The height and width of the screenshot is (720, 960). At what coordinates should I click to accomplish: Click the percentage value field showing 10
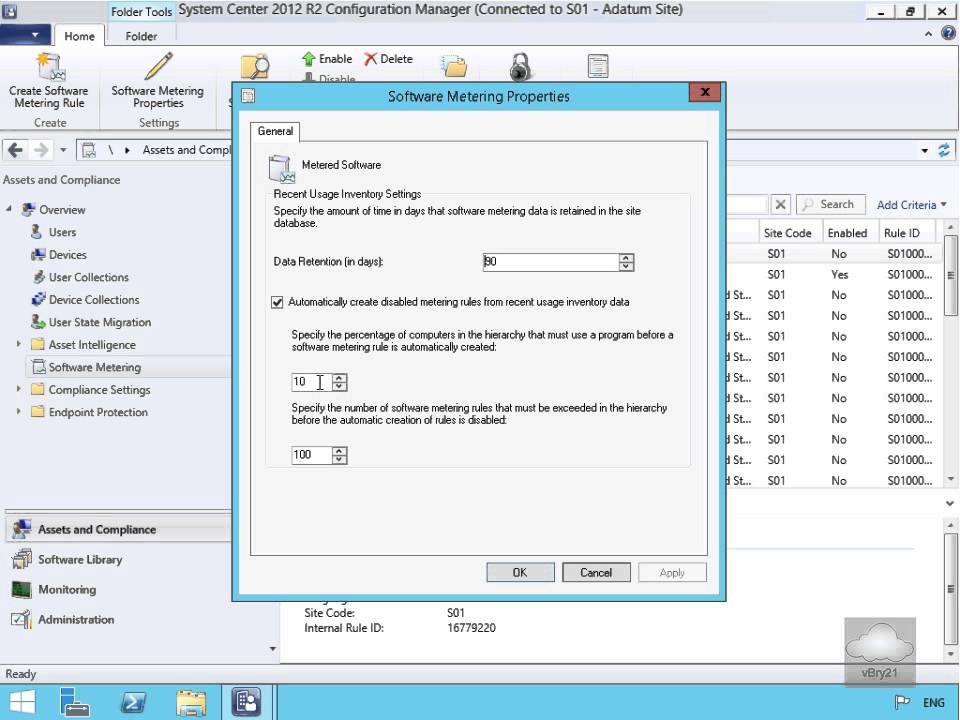click(x=312, y=382)
